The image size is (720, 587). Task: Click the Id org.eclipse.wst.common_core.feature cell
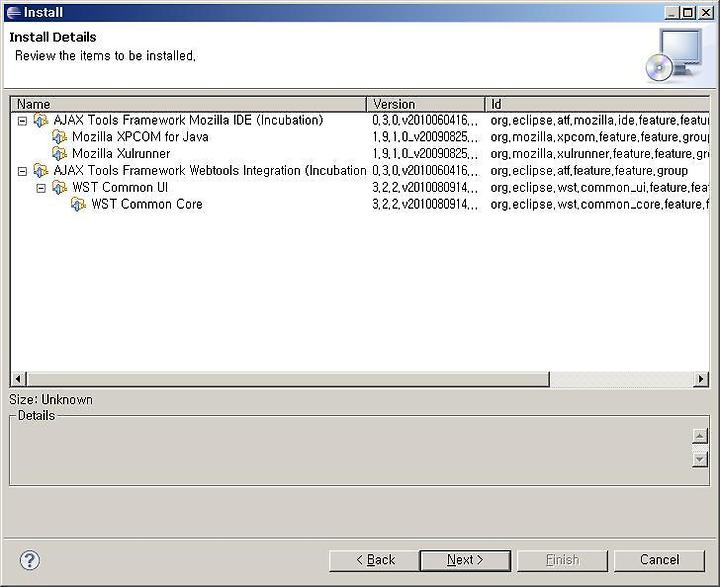[600, 204]
